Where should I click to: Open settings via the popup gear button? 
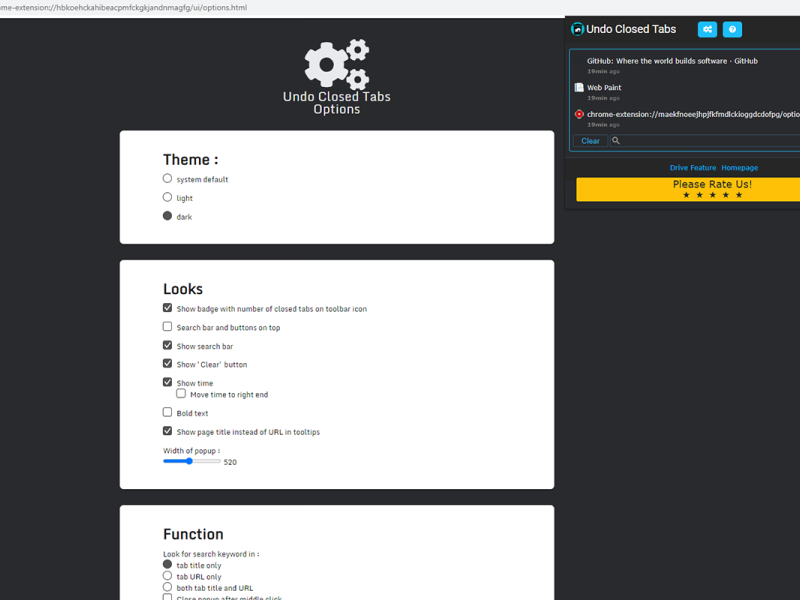pos(707,30)
